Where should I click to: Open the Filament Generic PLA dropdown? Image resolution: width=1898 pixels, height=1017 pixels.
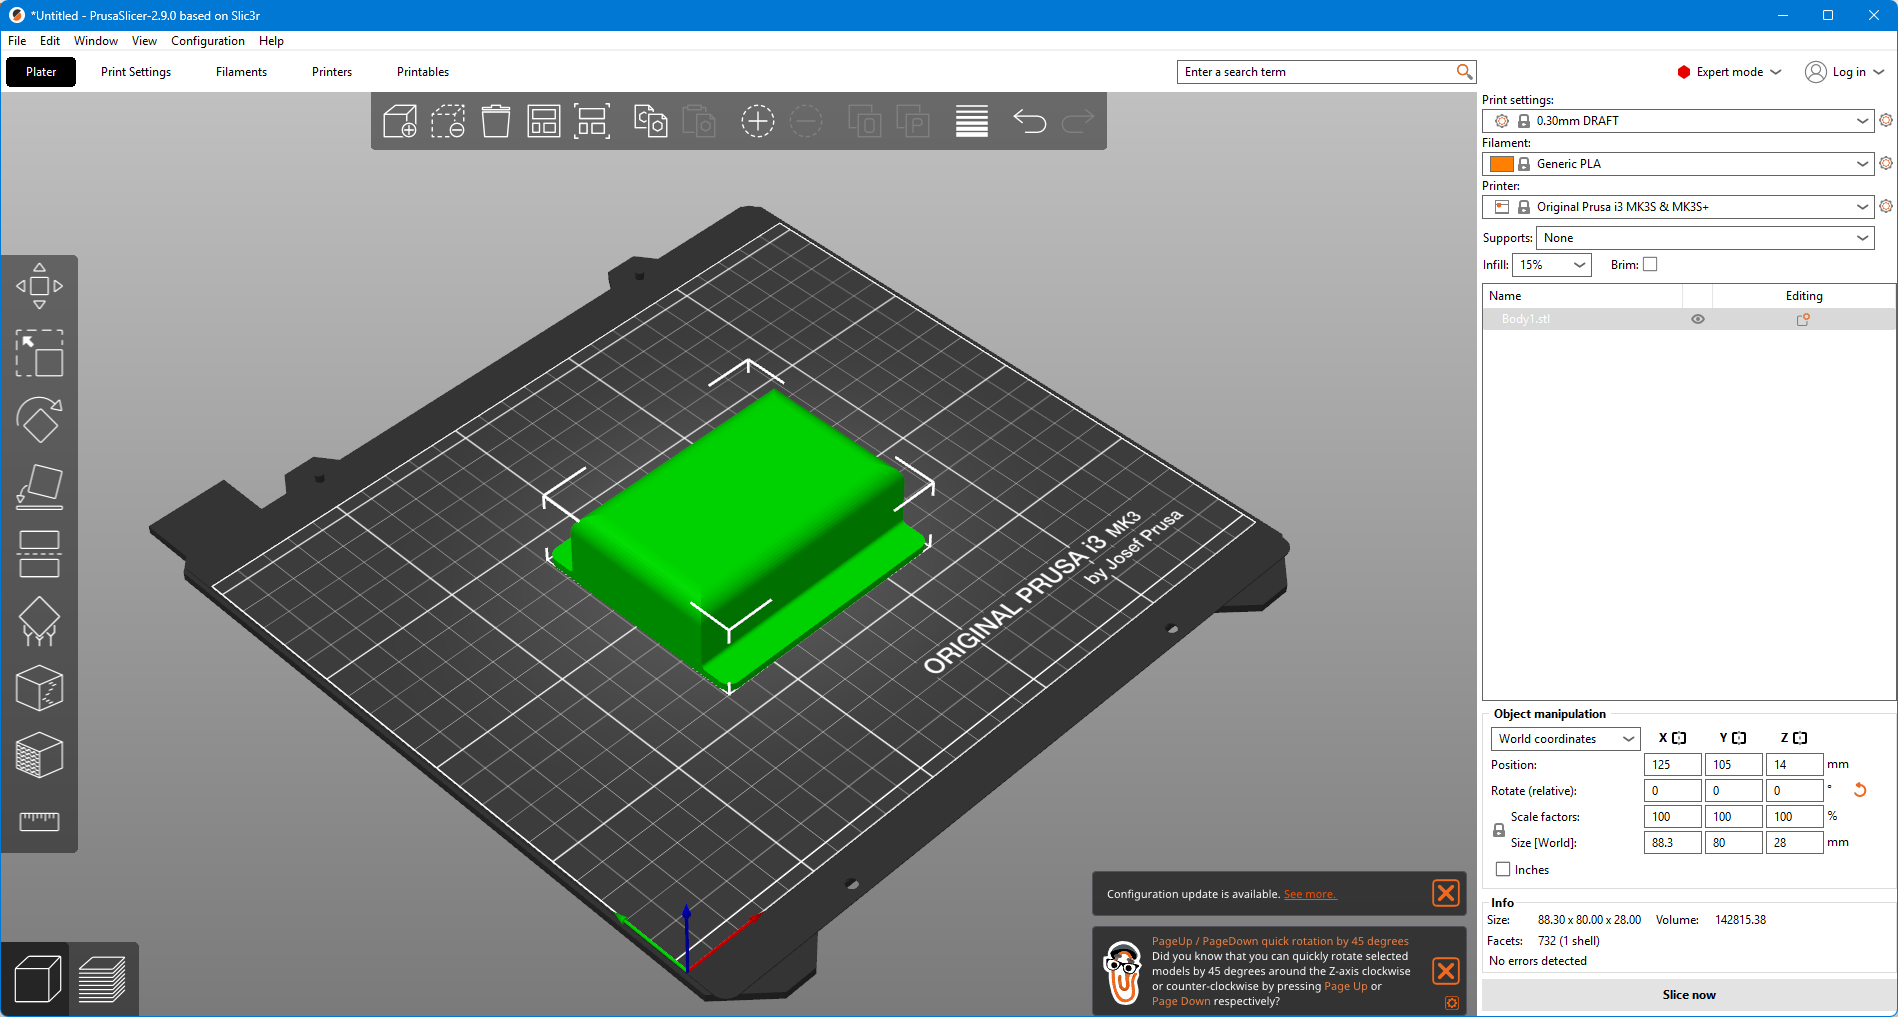(x=1678, y=164)
